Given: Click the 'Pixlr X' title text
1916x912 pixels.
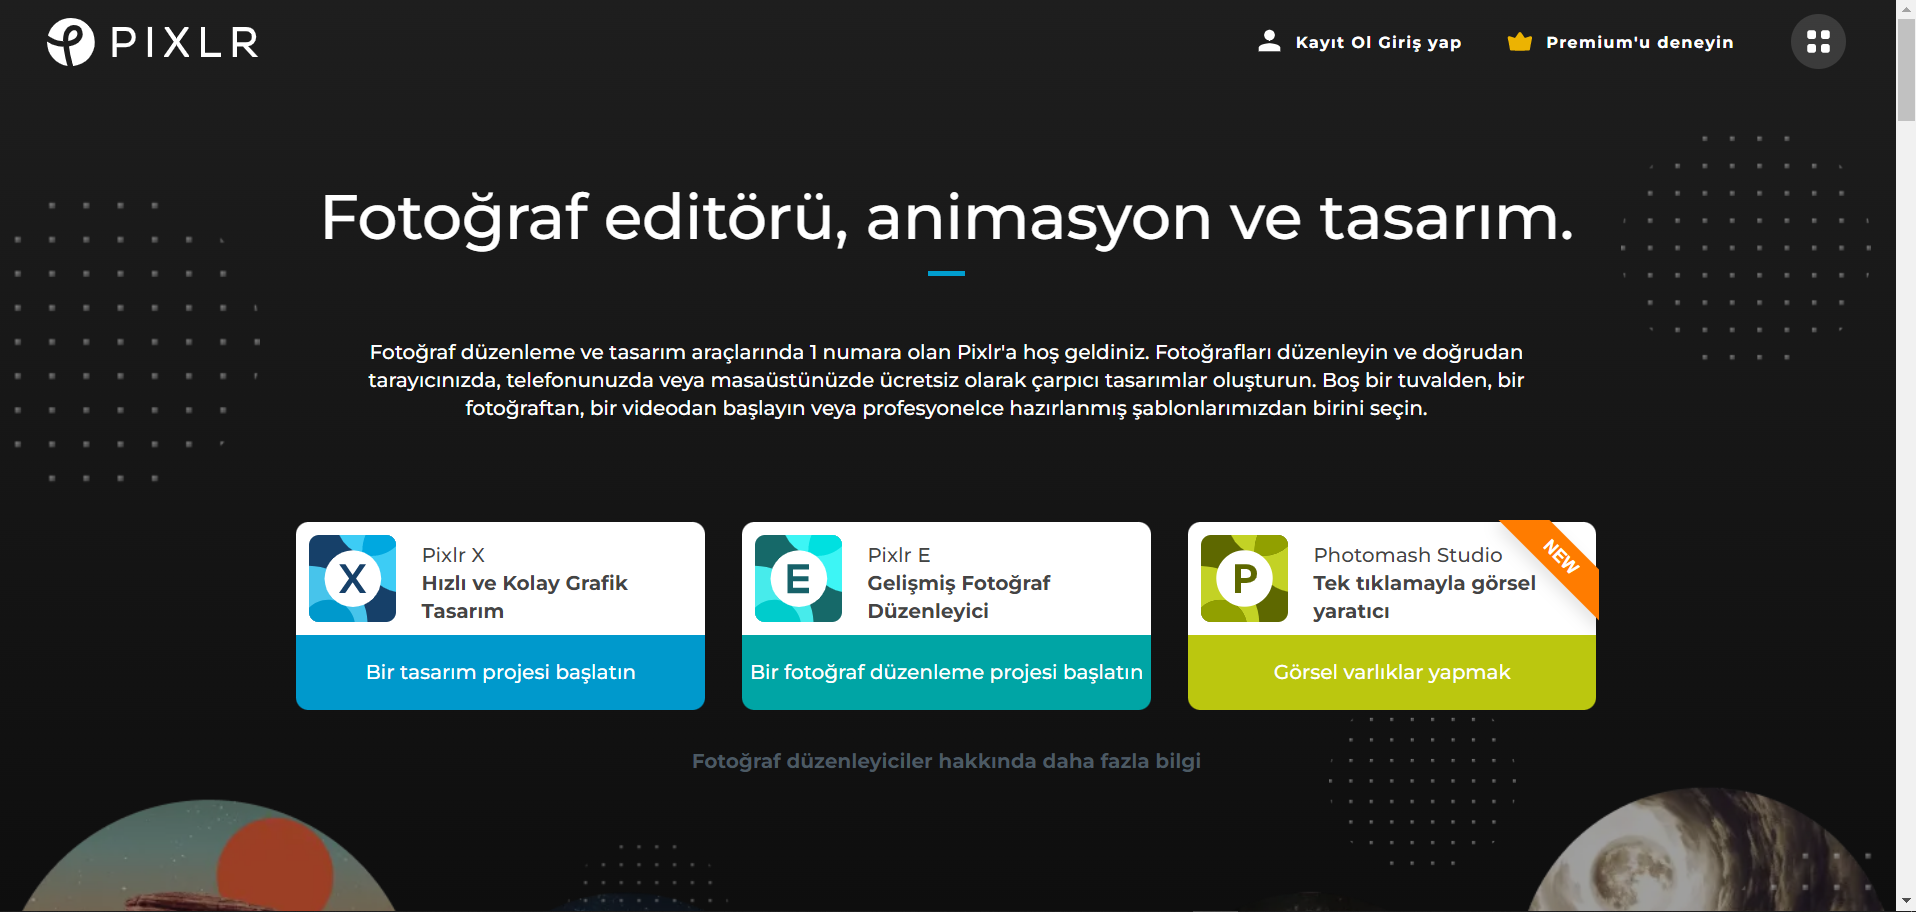Looking at the screenshot, I should pos(453,555).
